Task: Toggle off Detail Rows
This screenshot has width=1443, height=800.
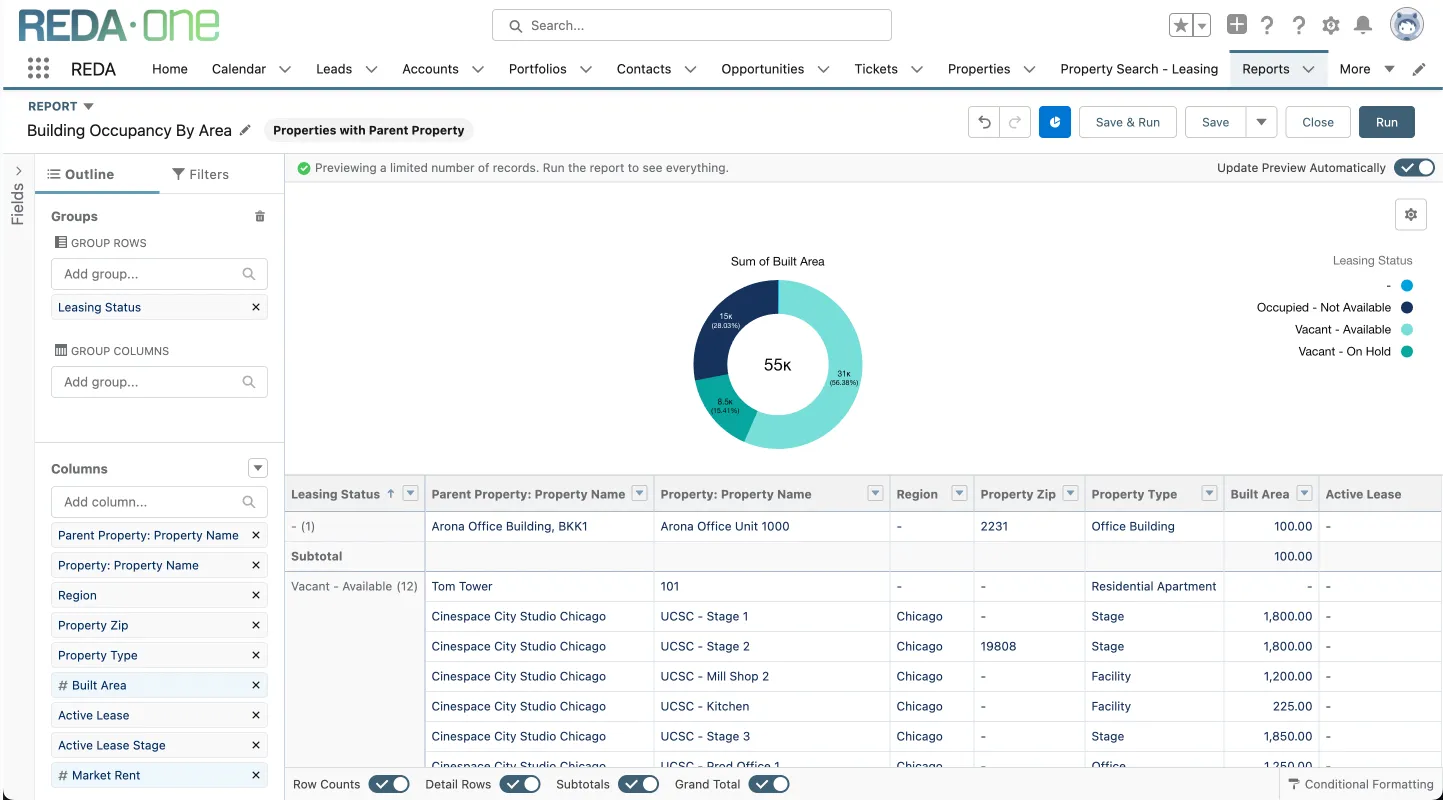Action: pos(519,784)
